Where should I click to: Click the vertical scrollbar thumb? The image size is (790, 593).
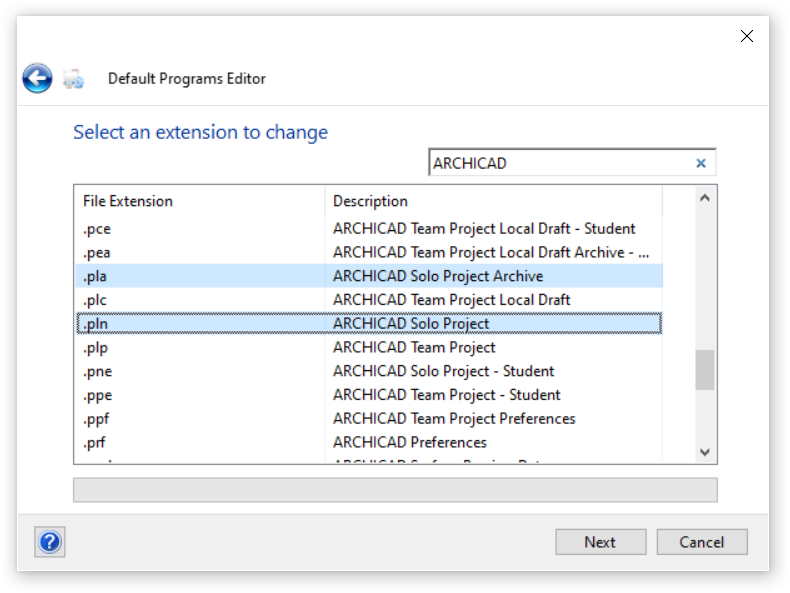pyautogui.click(x=705, y=370)
